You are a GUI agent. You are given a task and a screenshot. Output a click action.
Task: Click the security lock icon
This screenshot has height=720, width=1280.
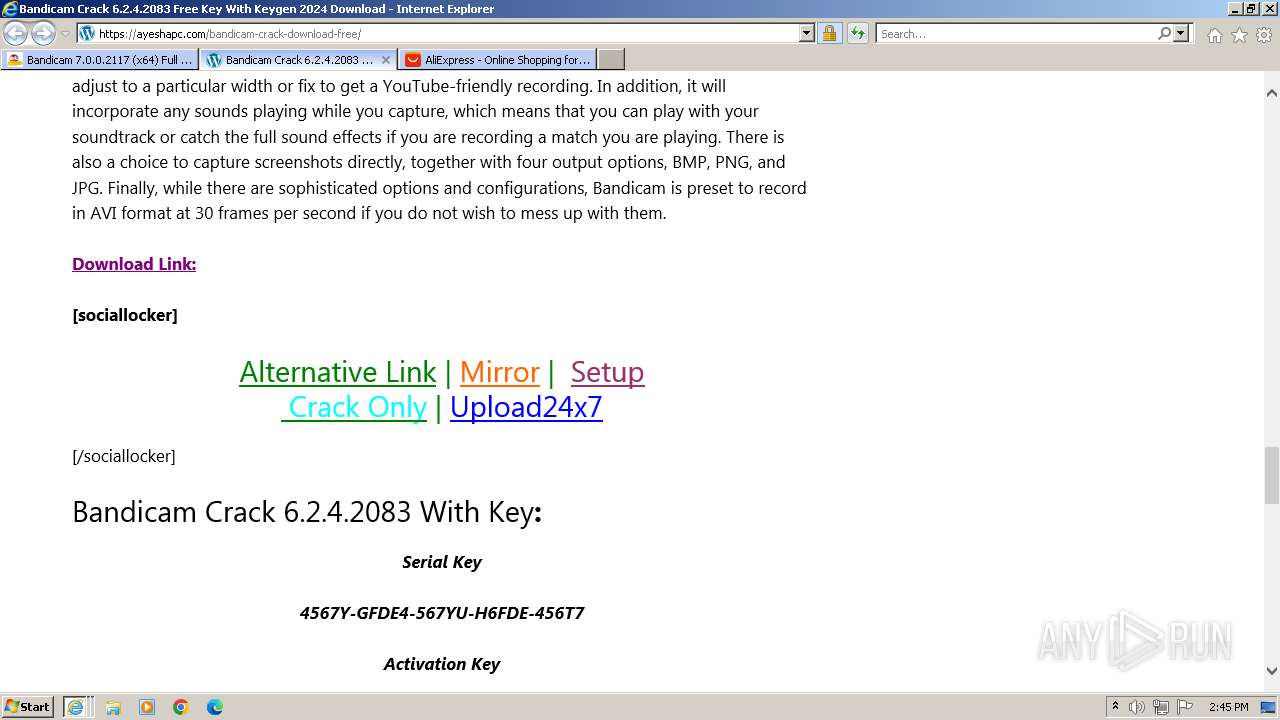click(829, 33)
